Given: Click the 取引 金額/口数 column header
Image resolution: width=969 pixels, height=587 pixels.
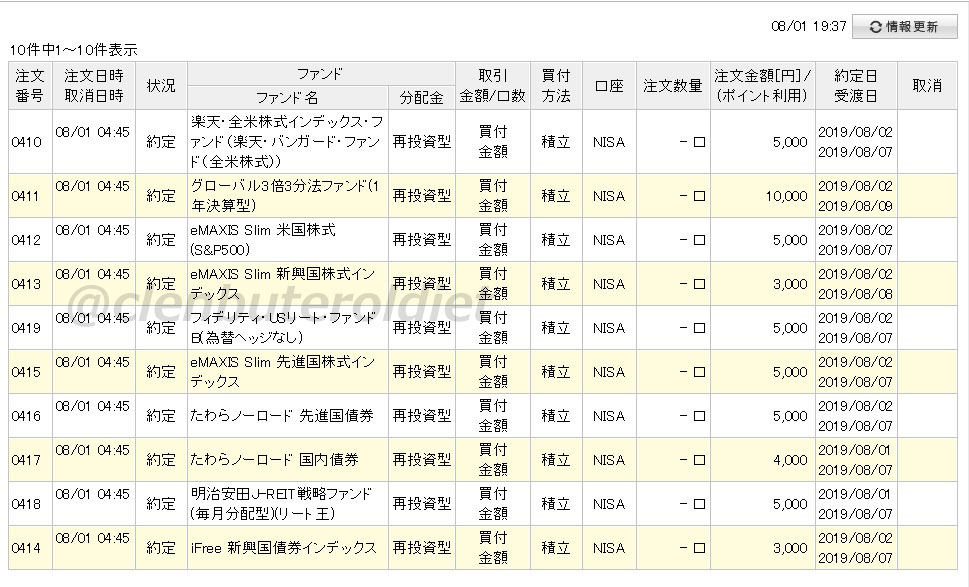Looking at the screenshot, I should 493,86.
